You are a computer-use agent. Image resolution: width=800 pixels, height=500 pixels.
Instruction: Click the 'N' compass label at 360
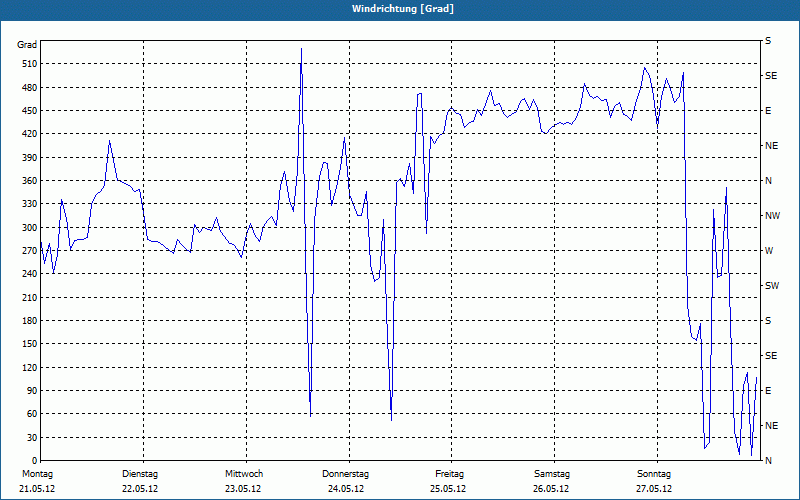[x=769, y=181]
